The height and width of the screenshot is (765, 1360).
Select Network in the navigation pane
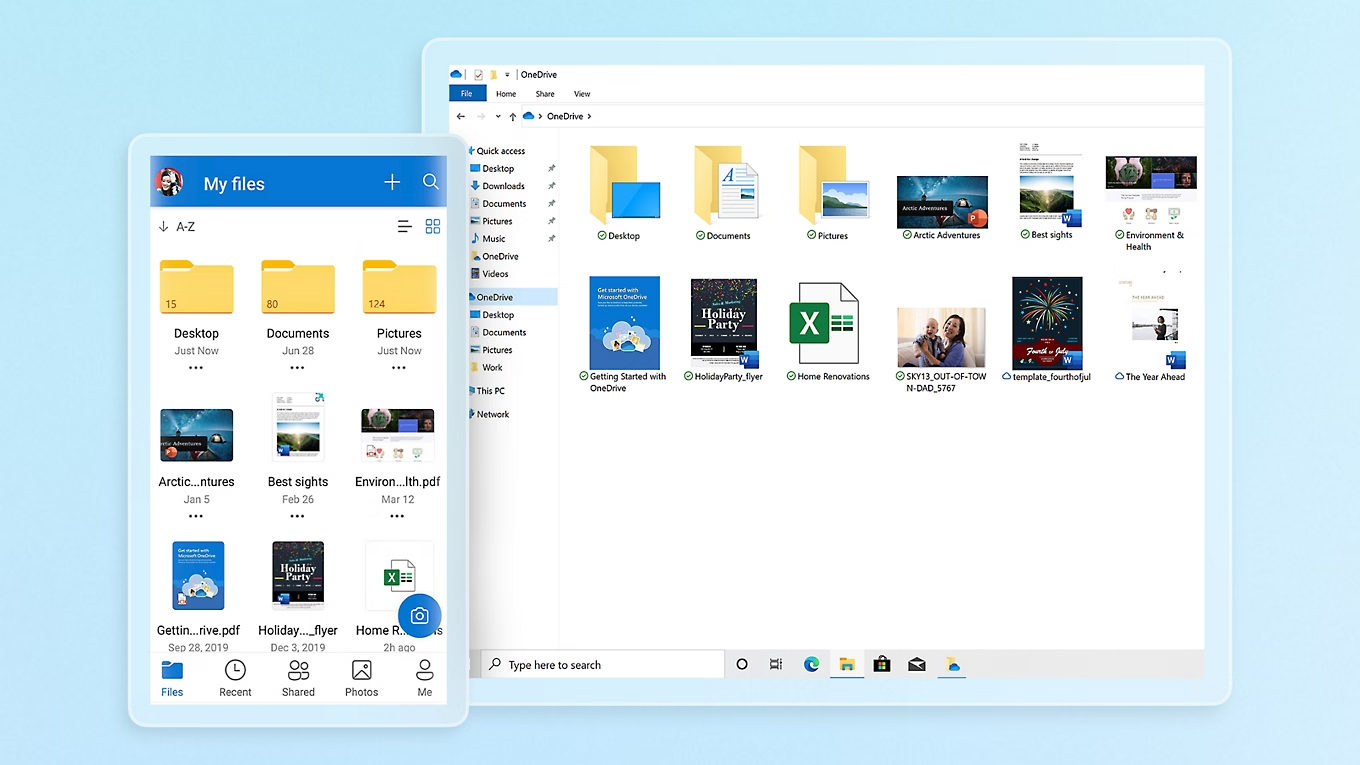tap(494, 414)
